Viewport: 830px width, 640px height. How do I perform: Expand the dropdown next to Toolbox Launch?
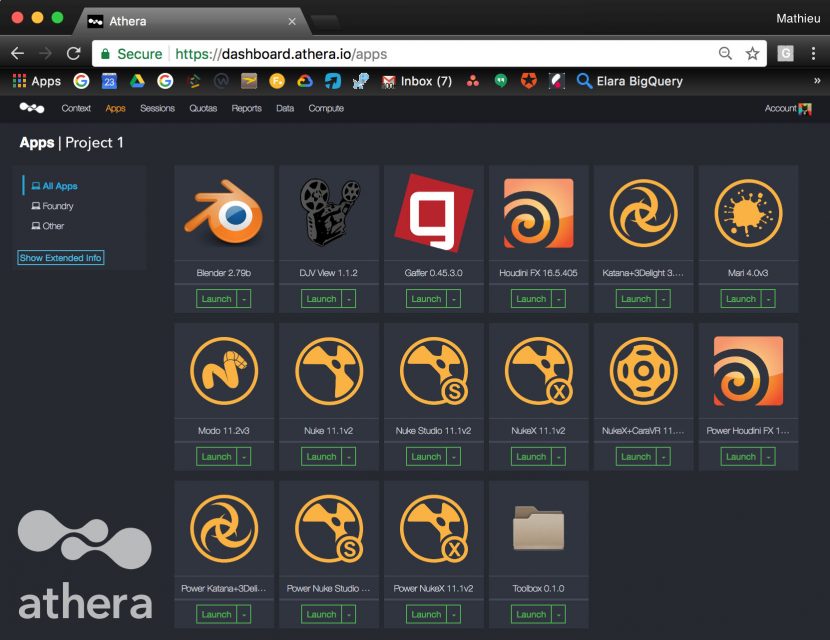tap(560, 615)
